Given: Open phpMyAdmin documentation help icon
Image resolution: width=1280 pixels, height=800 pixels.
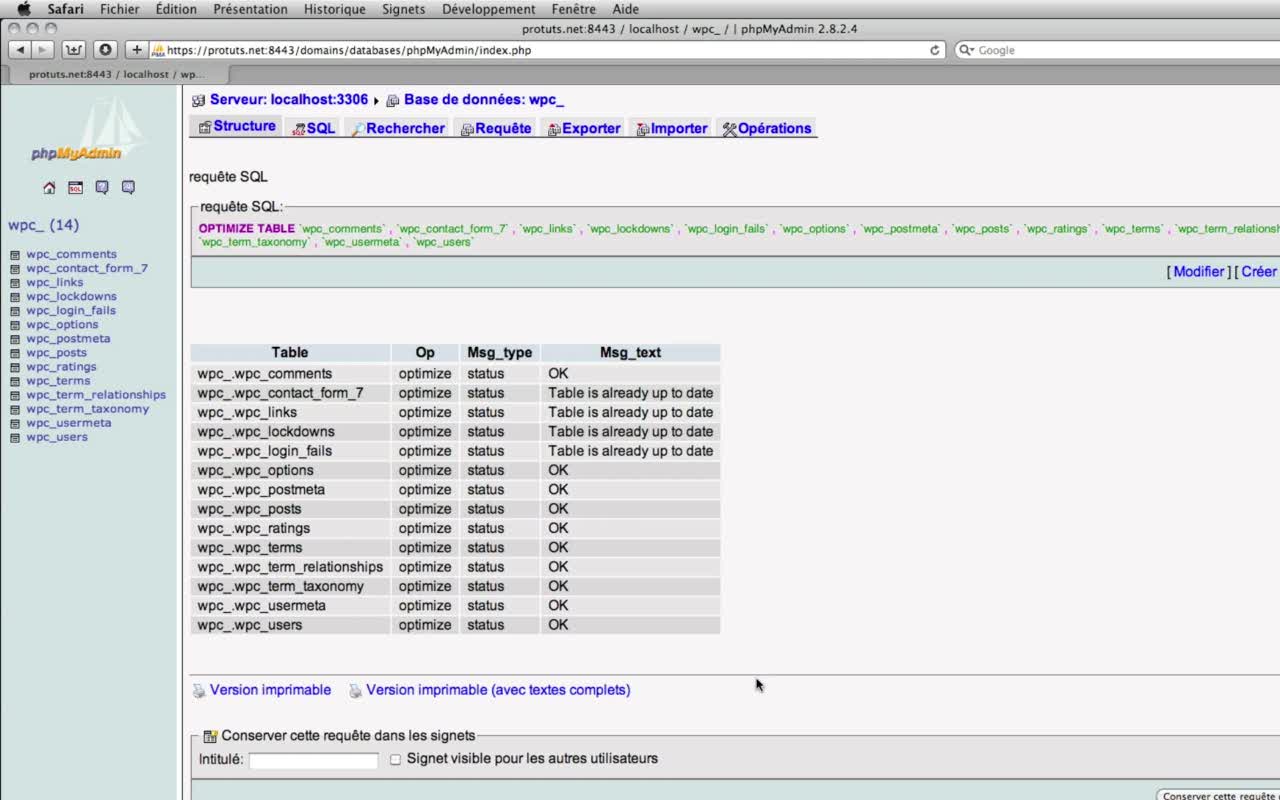Looking at the screenshot, I should click(x=102, y=187).
